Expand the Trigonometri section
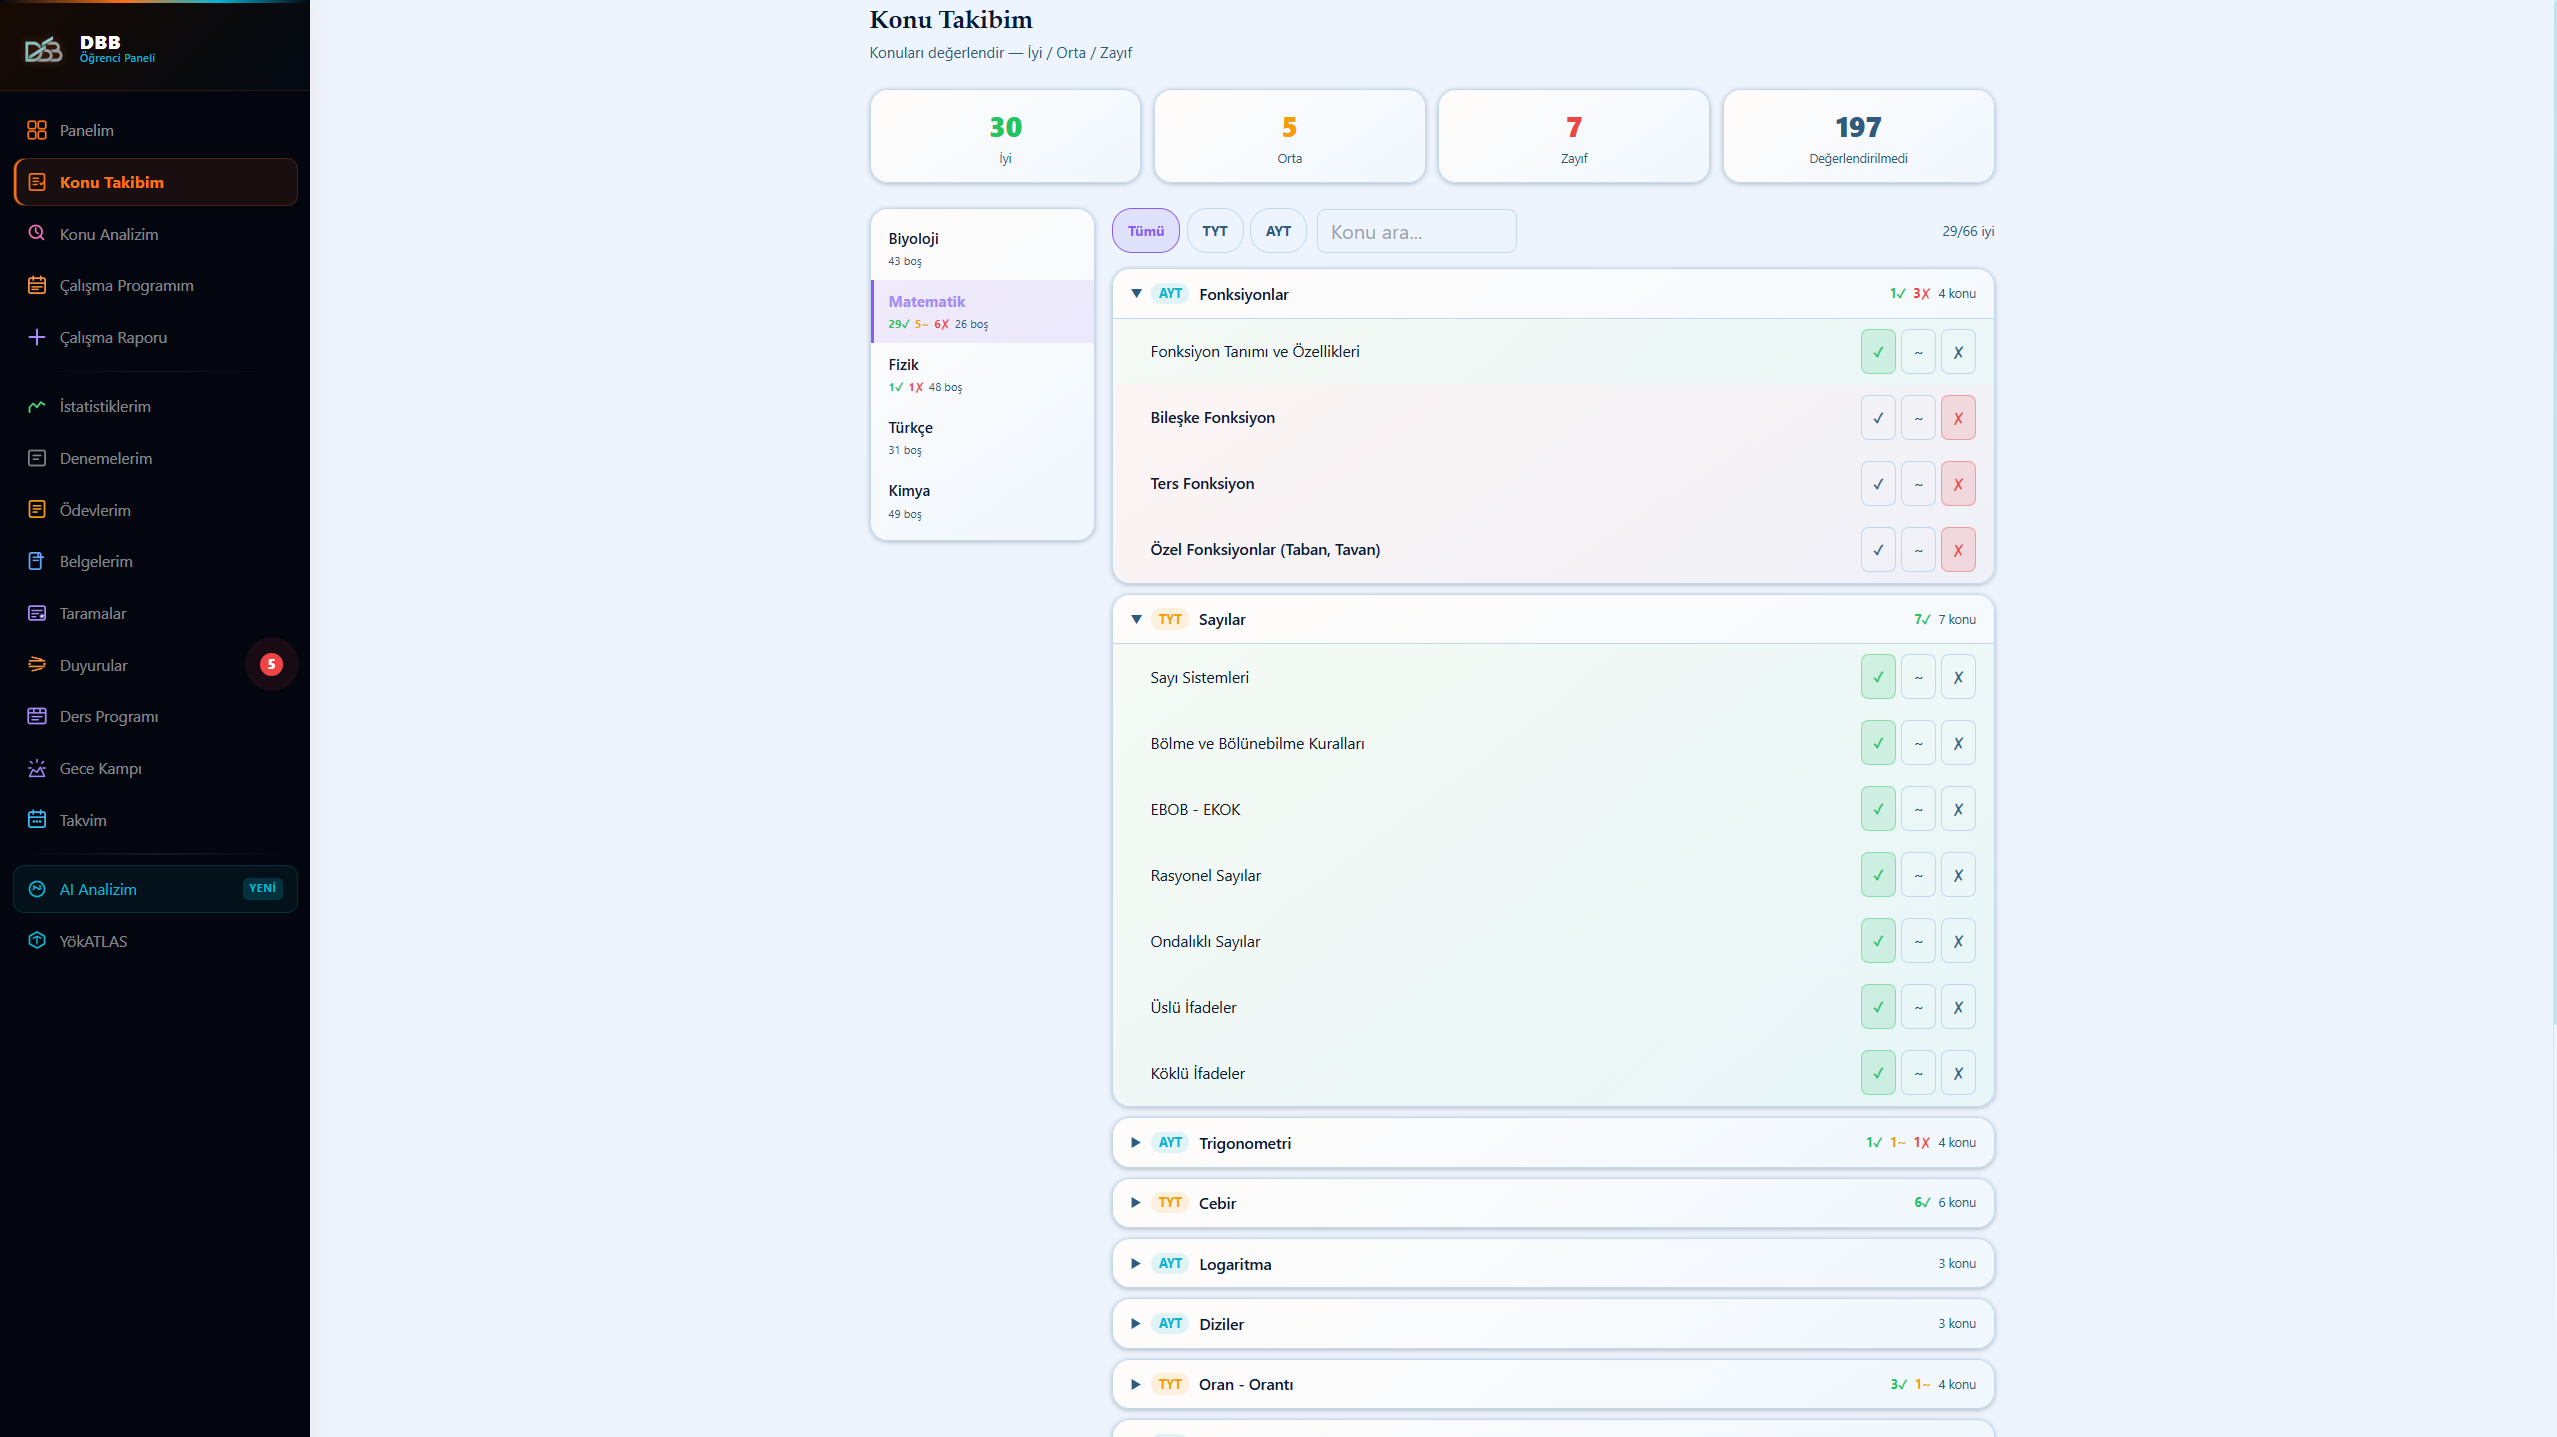 pyautogui.click(x=1136, y=1143)
